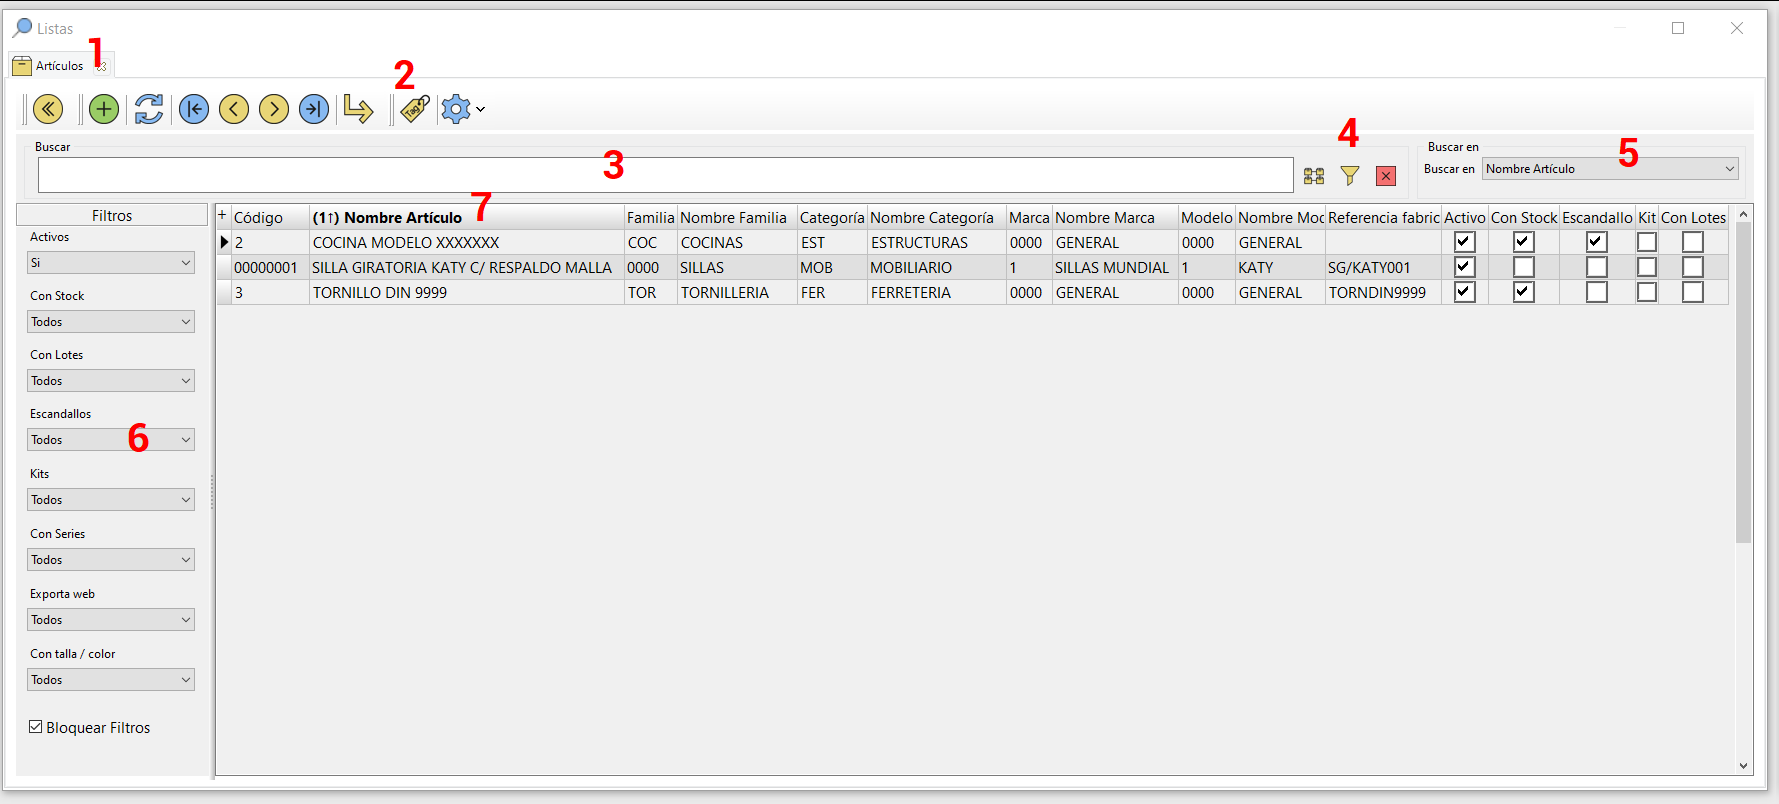Sort by Nombre Artículo column header

[x=467, y=217]
